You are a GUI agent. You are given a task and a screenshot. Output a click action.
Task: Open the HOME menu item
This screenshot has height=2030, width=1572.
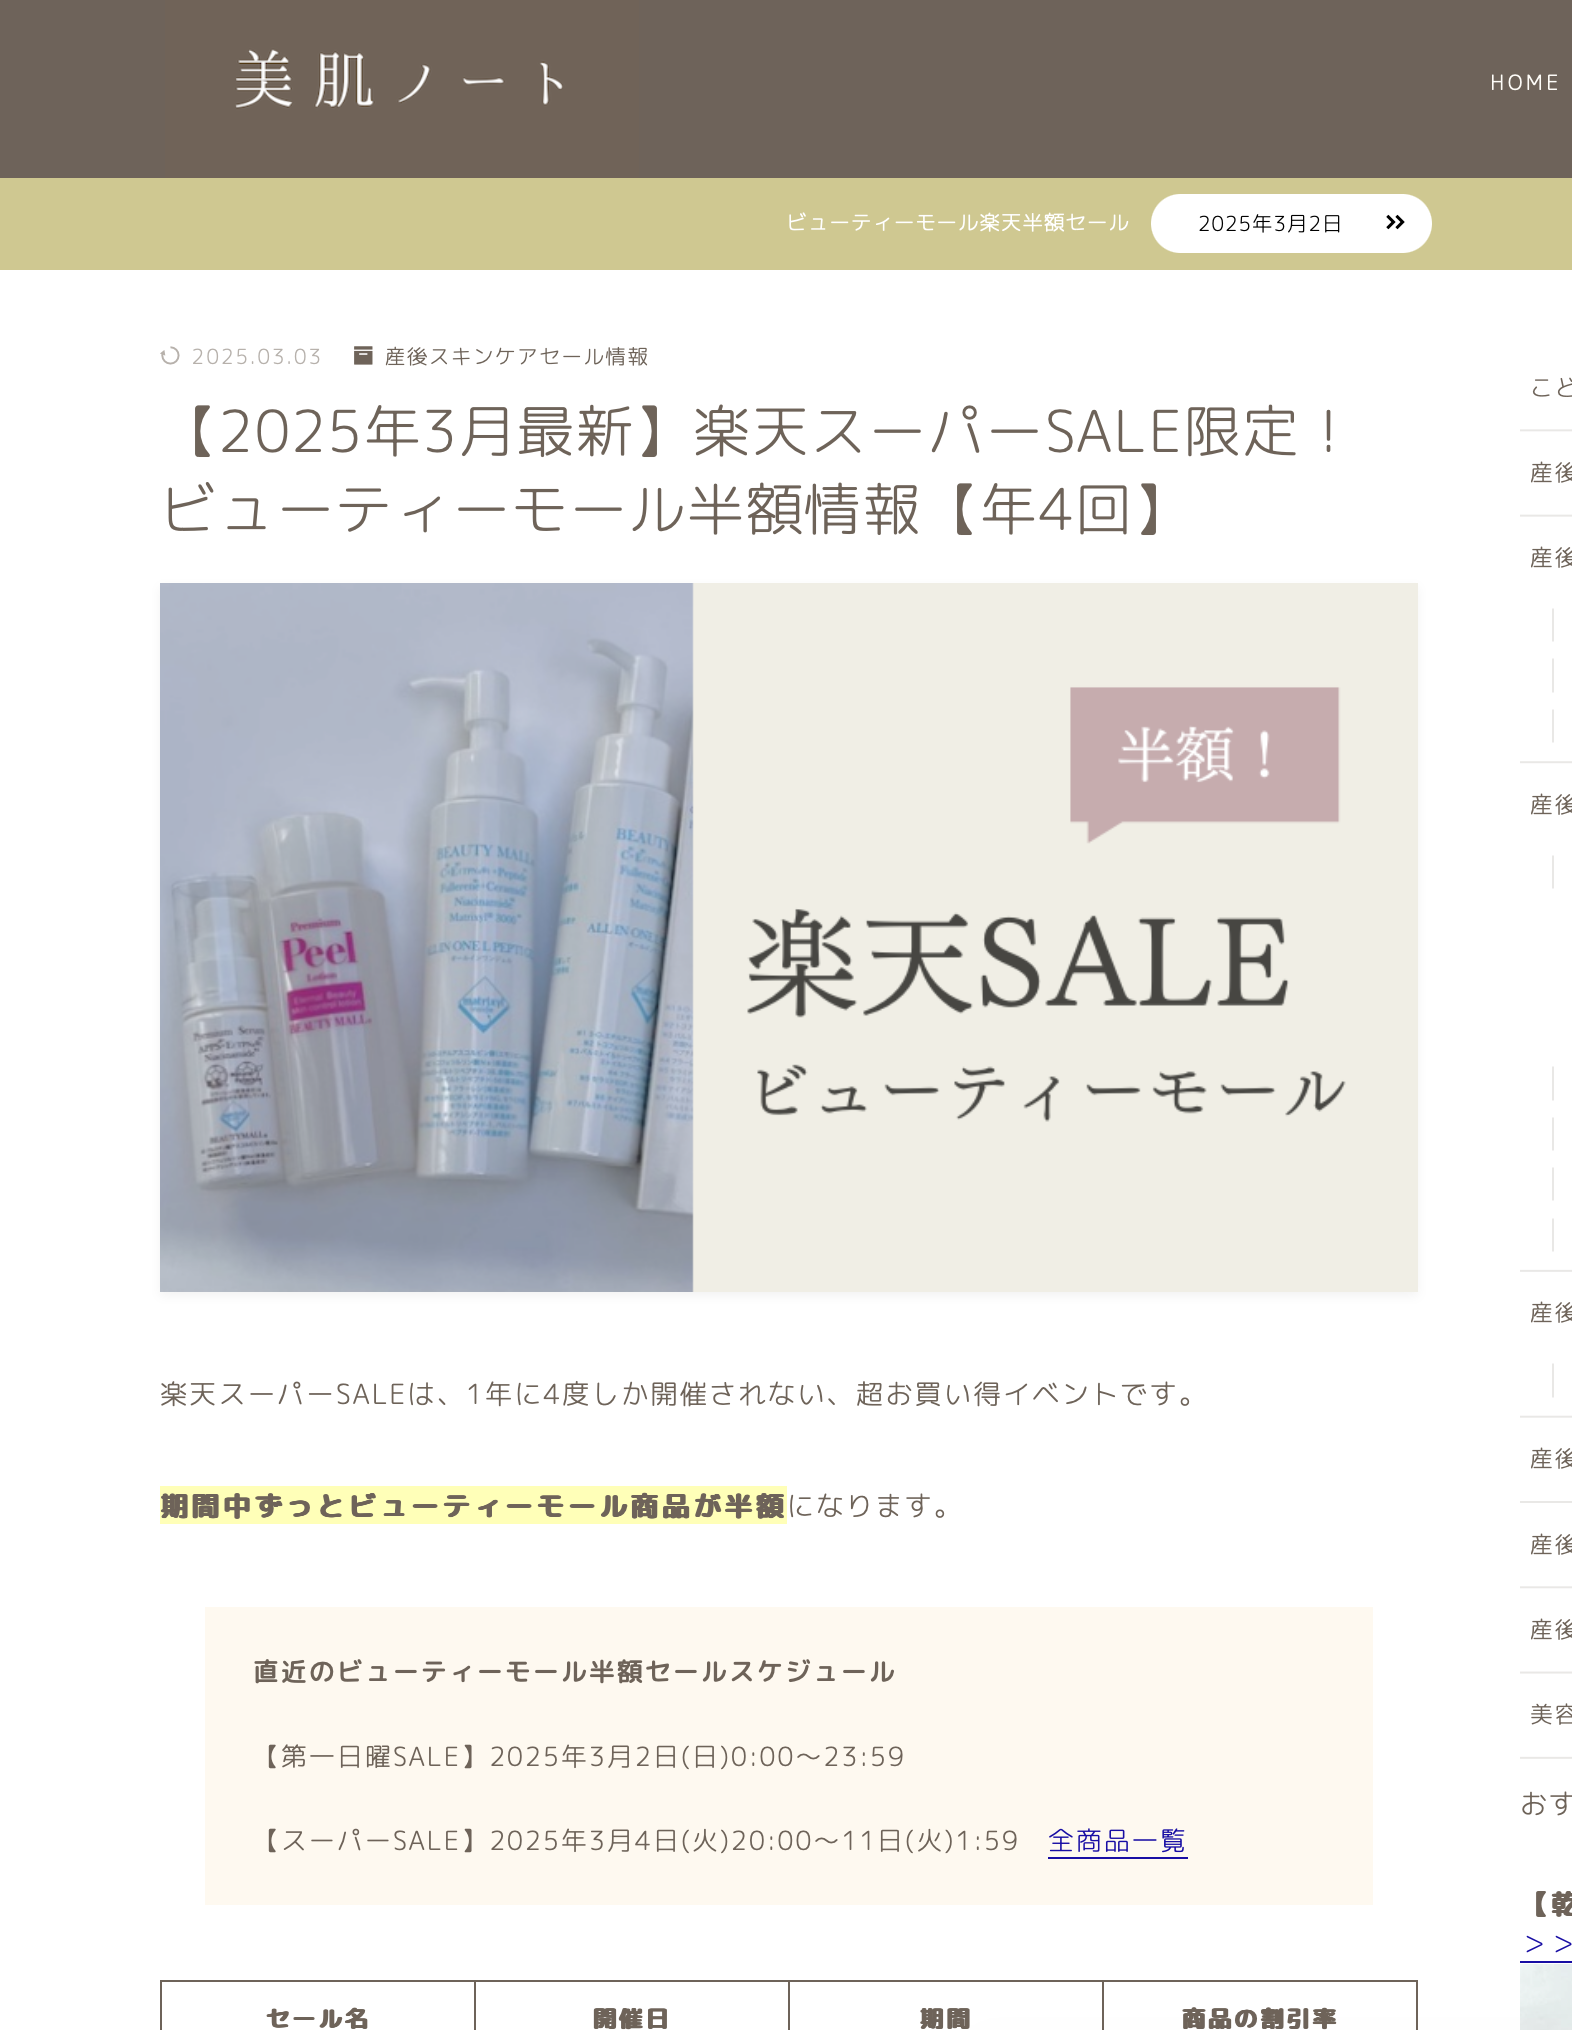point(1524,83)
